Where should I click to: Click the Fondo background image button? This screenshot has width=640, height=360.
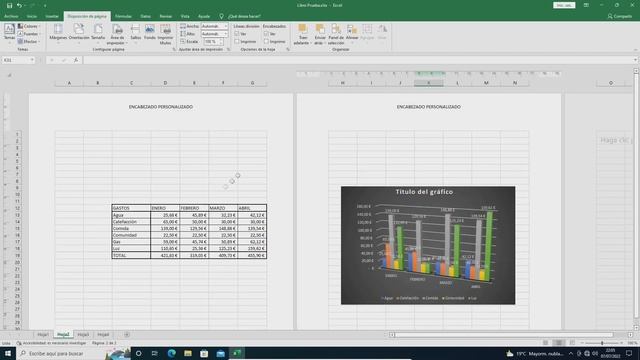[150, 32]
